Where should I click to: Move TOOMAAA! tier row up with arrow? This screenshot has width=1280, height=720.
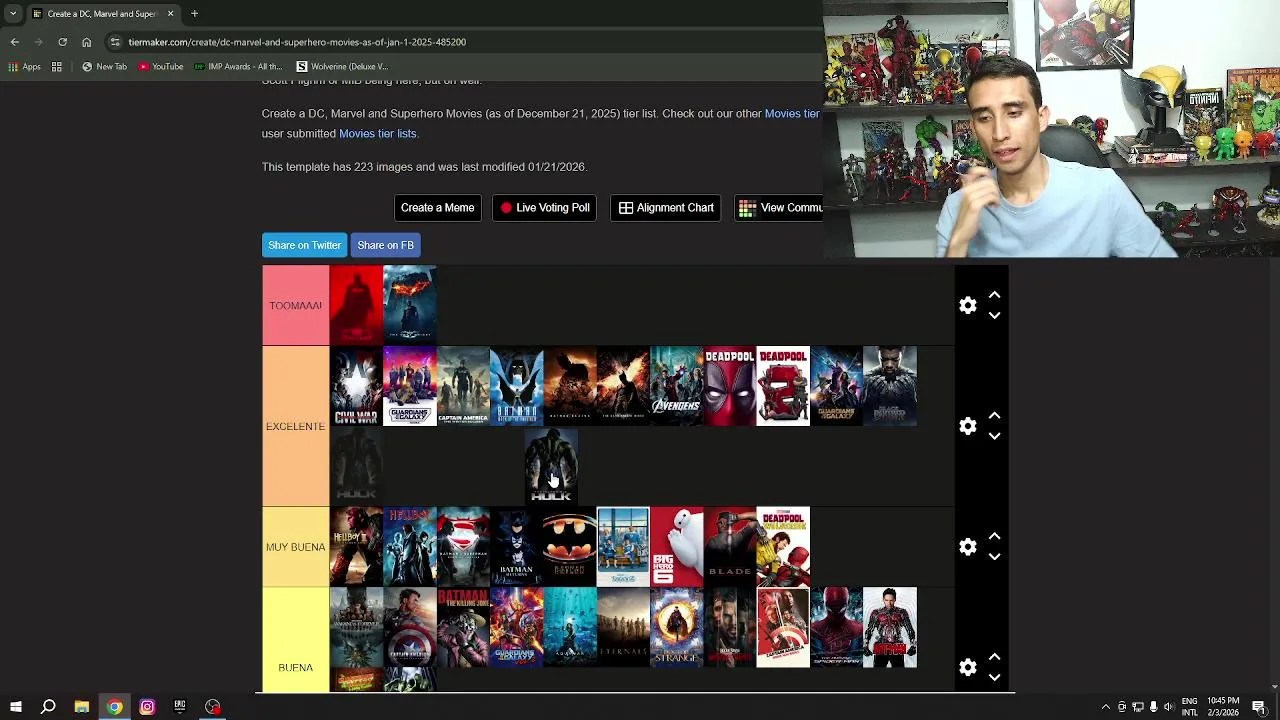(994, 296)
